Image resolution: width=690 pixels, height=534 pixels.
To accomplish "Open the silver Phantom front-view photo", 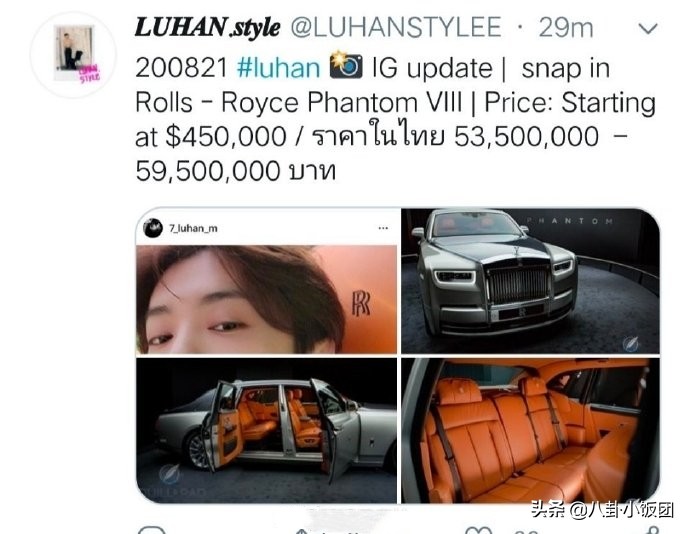I will coord(530,281).
